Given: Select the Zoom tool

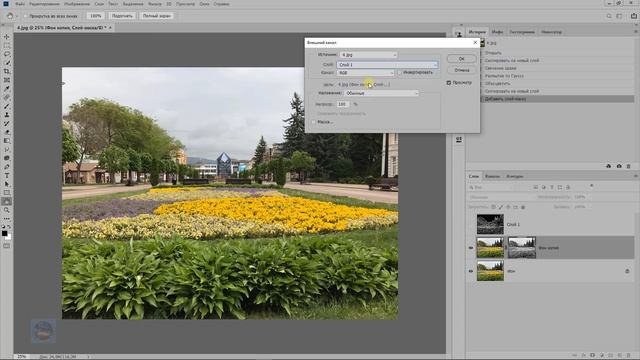Looking at the screenshot, I should tap(7, 210).
